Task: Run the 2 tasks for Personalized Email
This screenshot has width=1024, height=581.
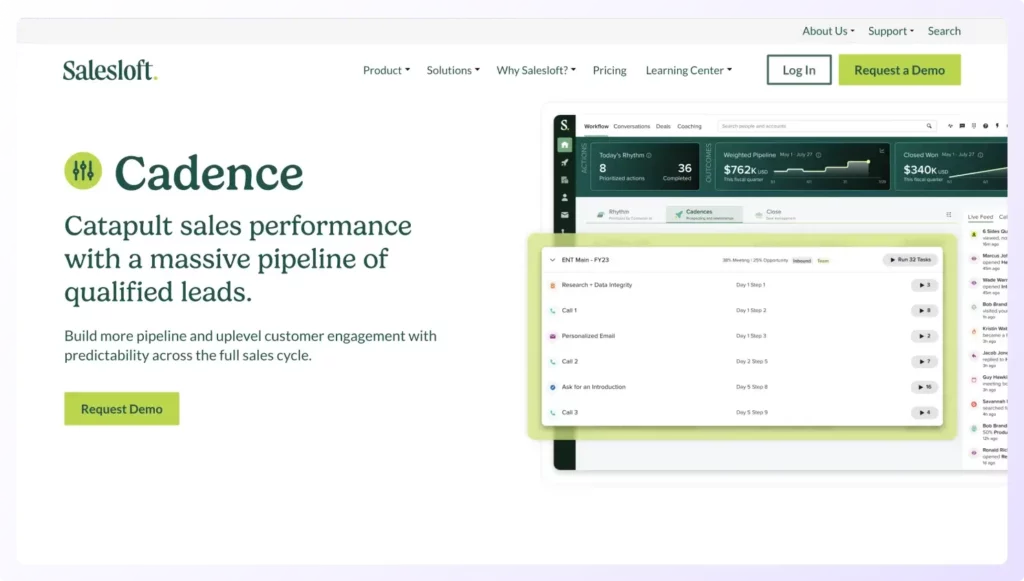Action: (x=924, y=336)
